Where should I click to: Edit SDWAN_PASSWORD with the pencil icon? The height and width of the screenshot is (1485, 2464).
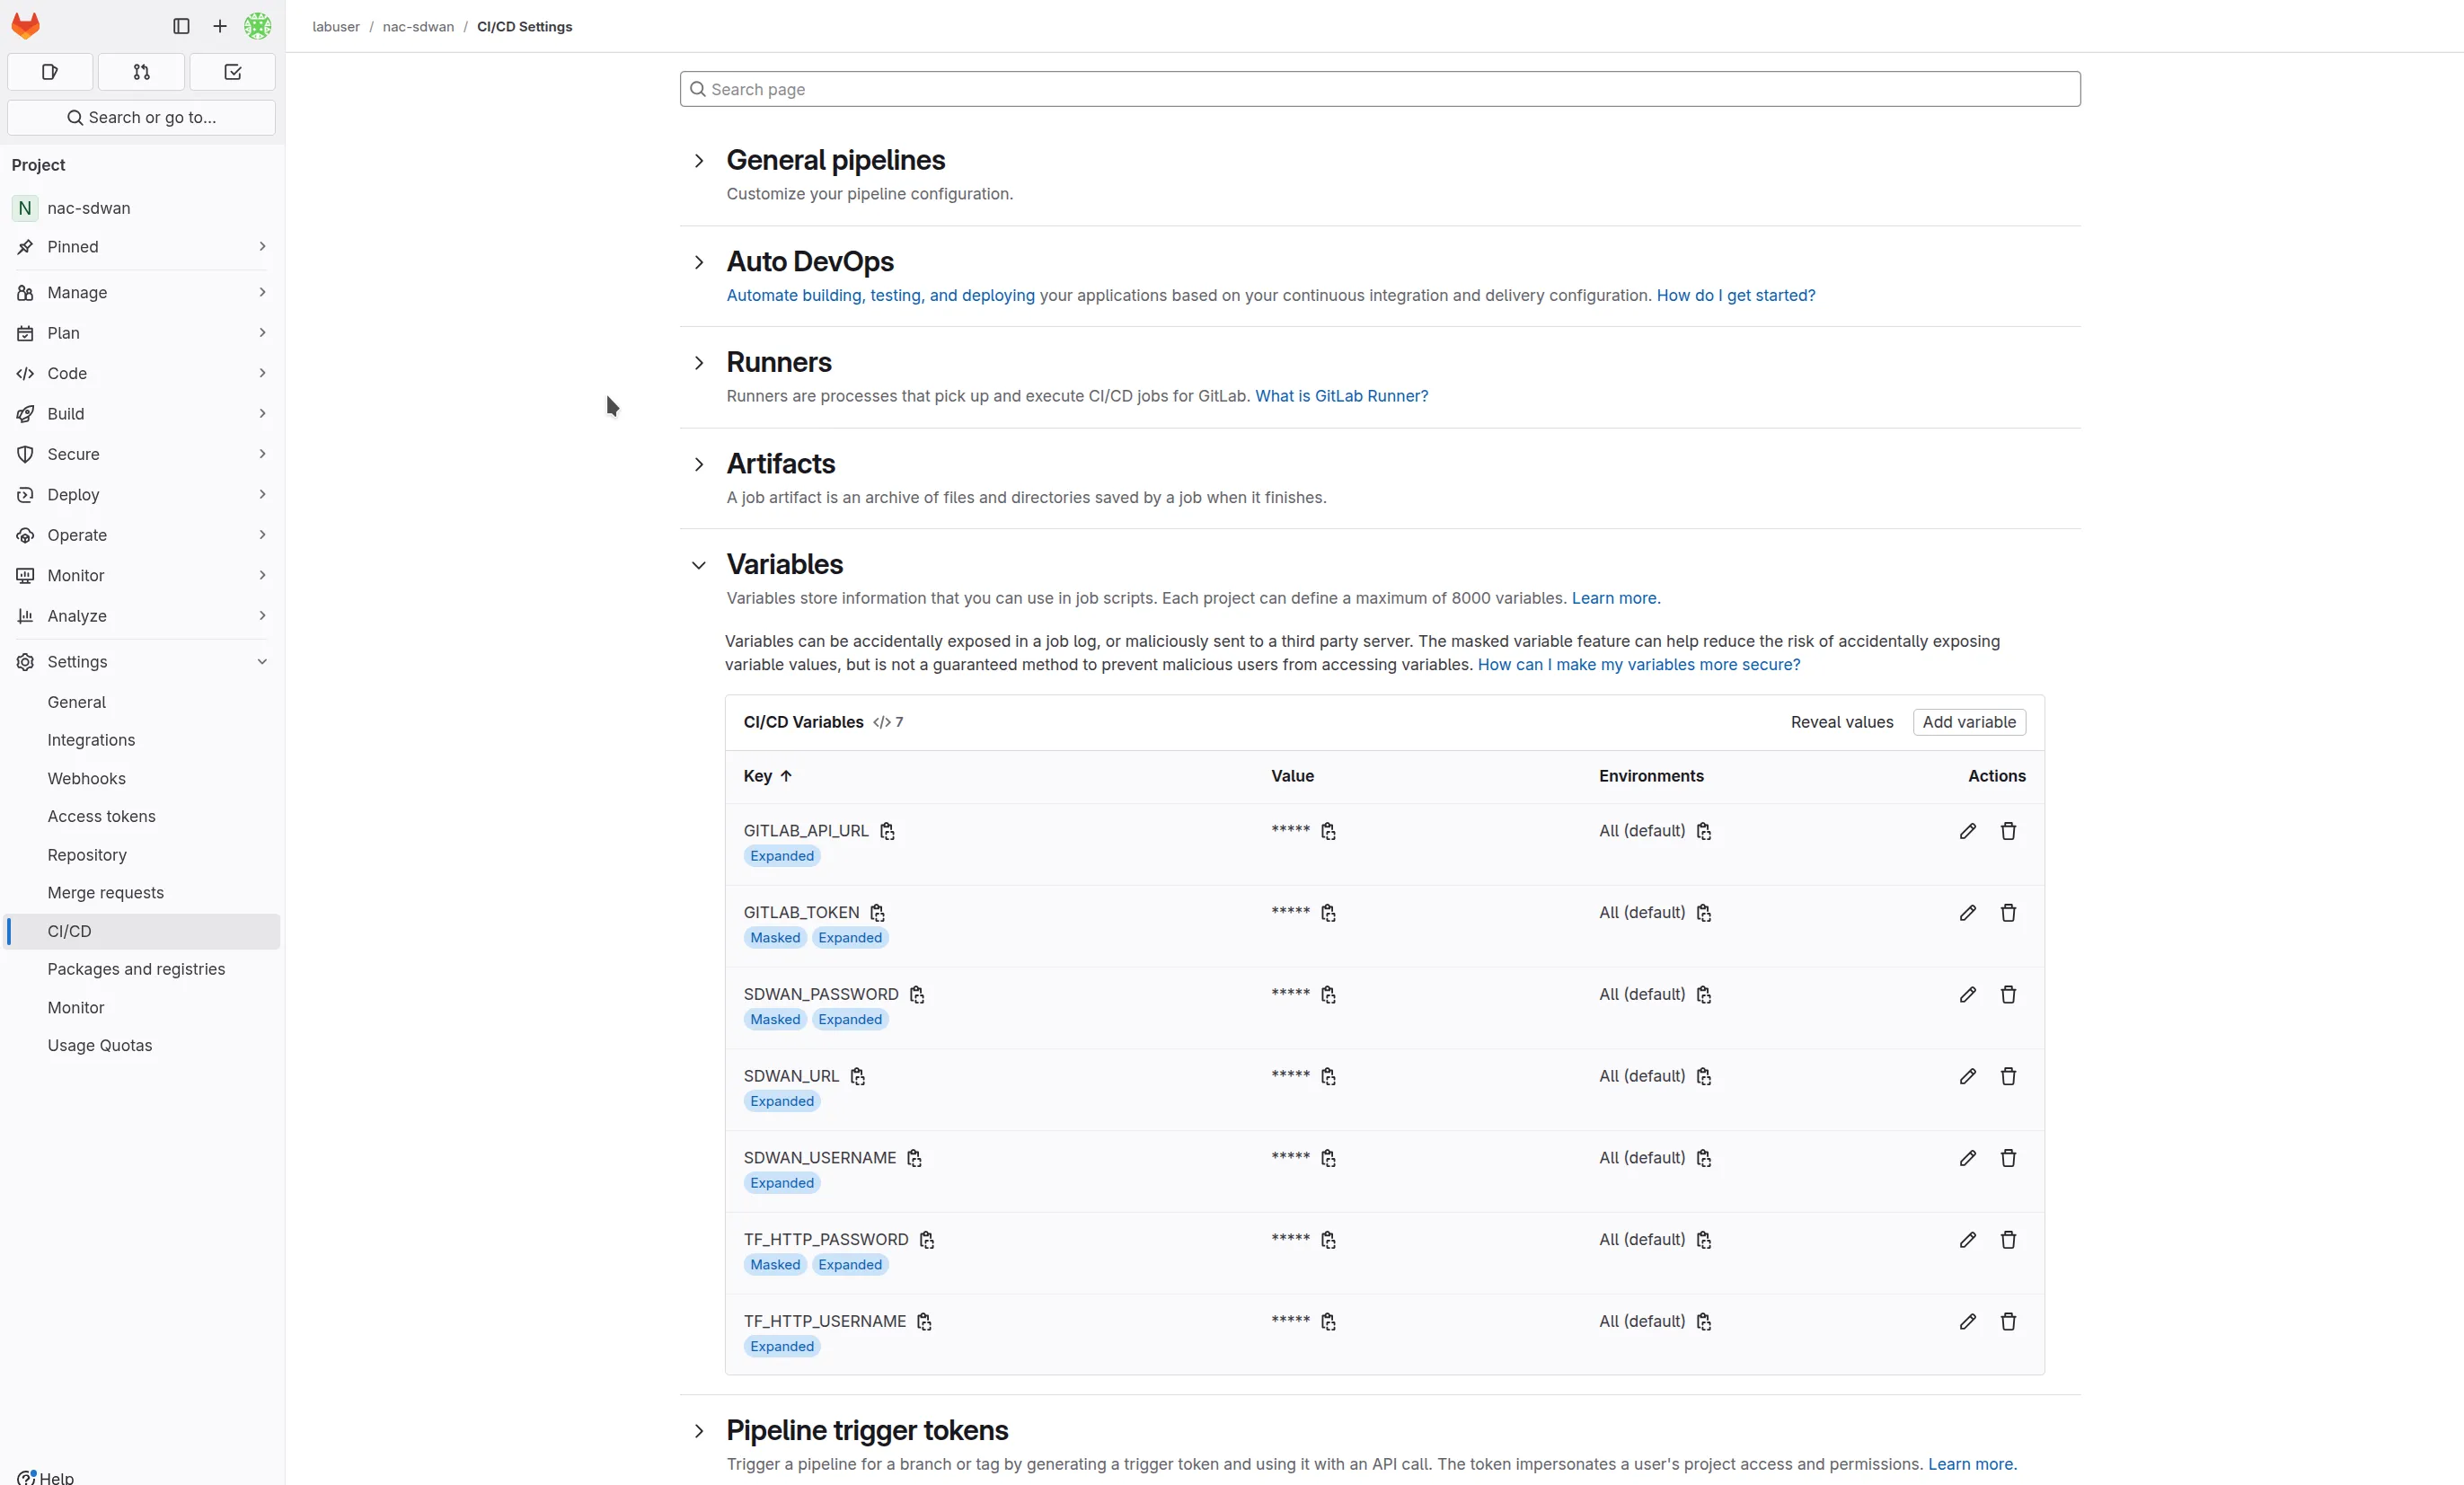click(1966, 994)
